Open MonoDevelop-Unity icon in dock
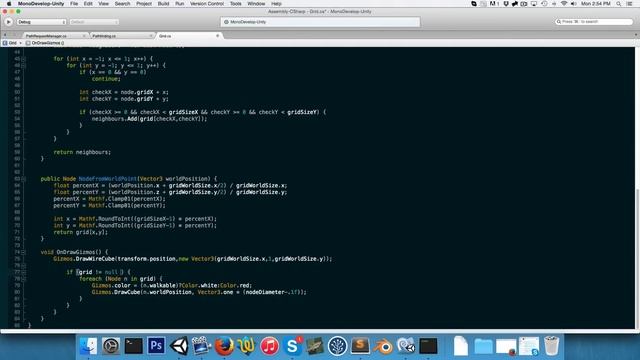The image size is (640, 360). tap(406, 346)
